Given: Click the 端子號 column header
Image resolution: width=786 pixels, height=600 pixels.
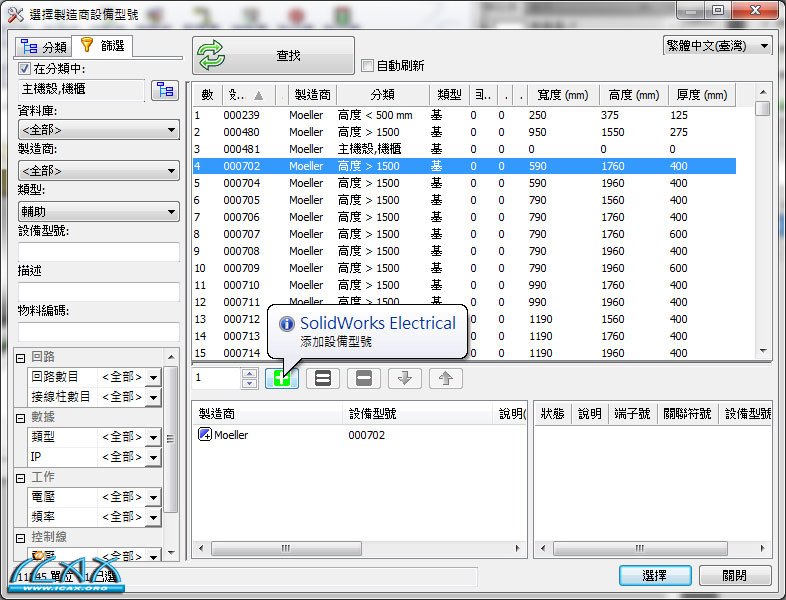Looking at the screenshot, I should (632, 414).
